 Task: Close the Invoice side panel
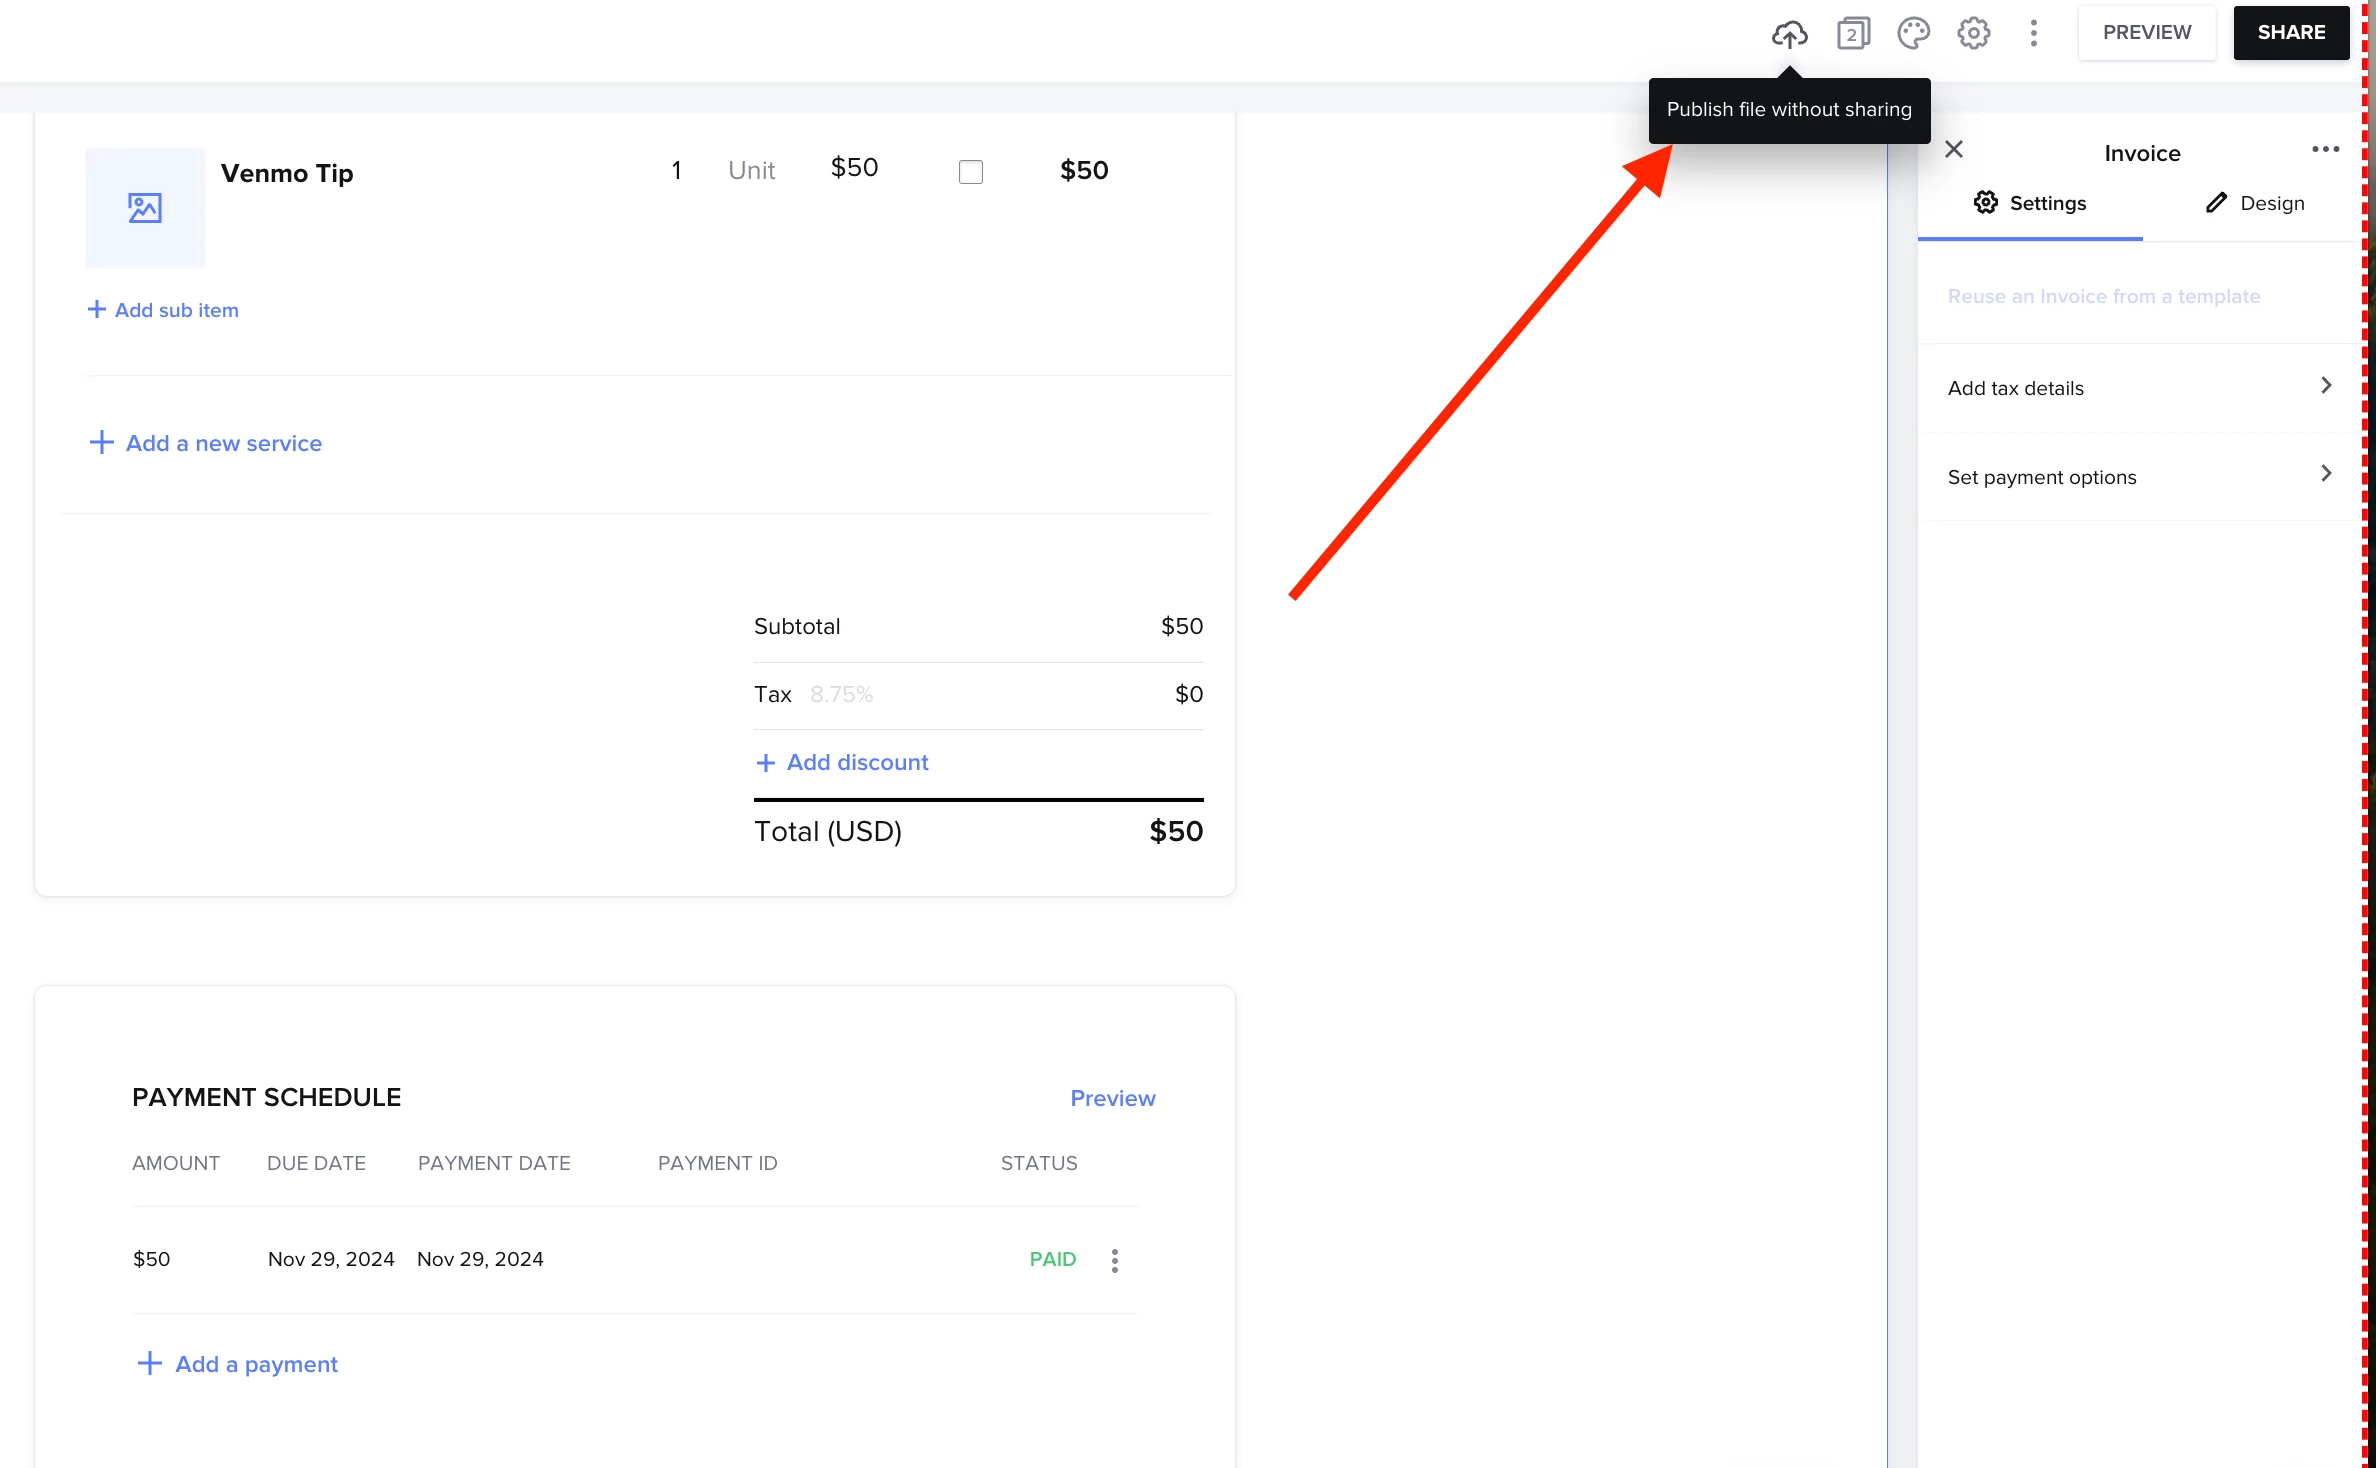pos(1953,150)
